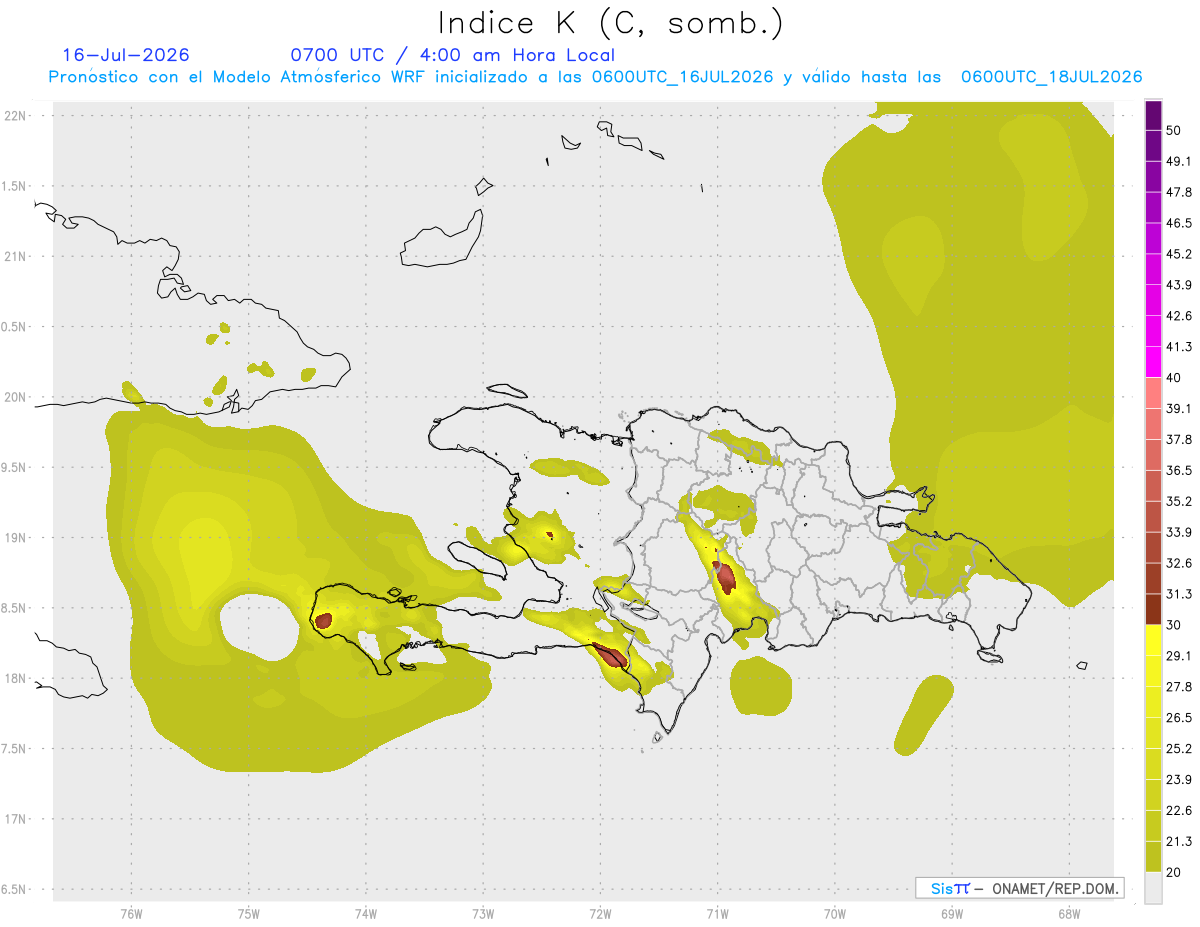
Task: Select the bright yellow swatch between 29.1 and 30
Action: coord(1153,639)
